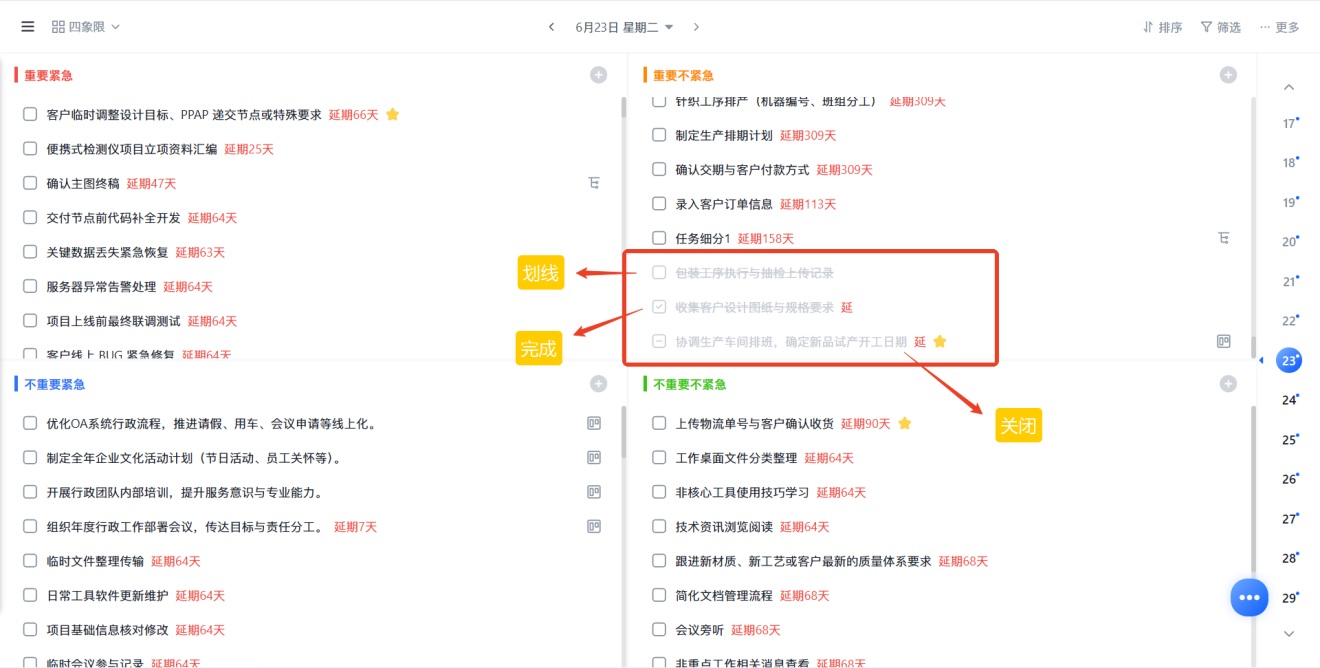Open subtask icon on 确认主图终稿 row
The width and height of the screenshot is (1320, 668).
(594, 183)
